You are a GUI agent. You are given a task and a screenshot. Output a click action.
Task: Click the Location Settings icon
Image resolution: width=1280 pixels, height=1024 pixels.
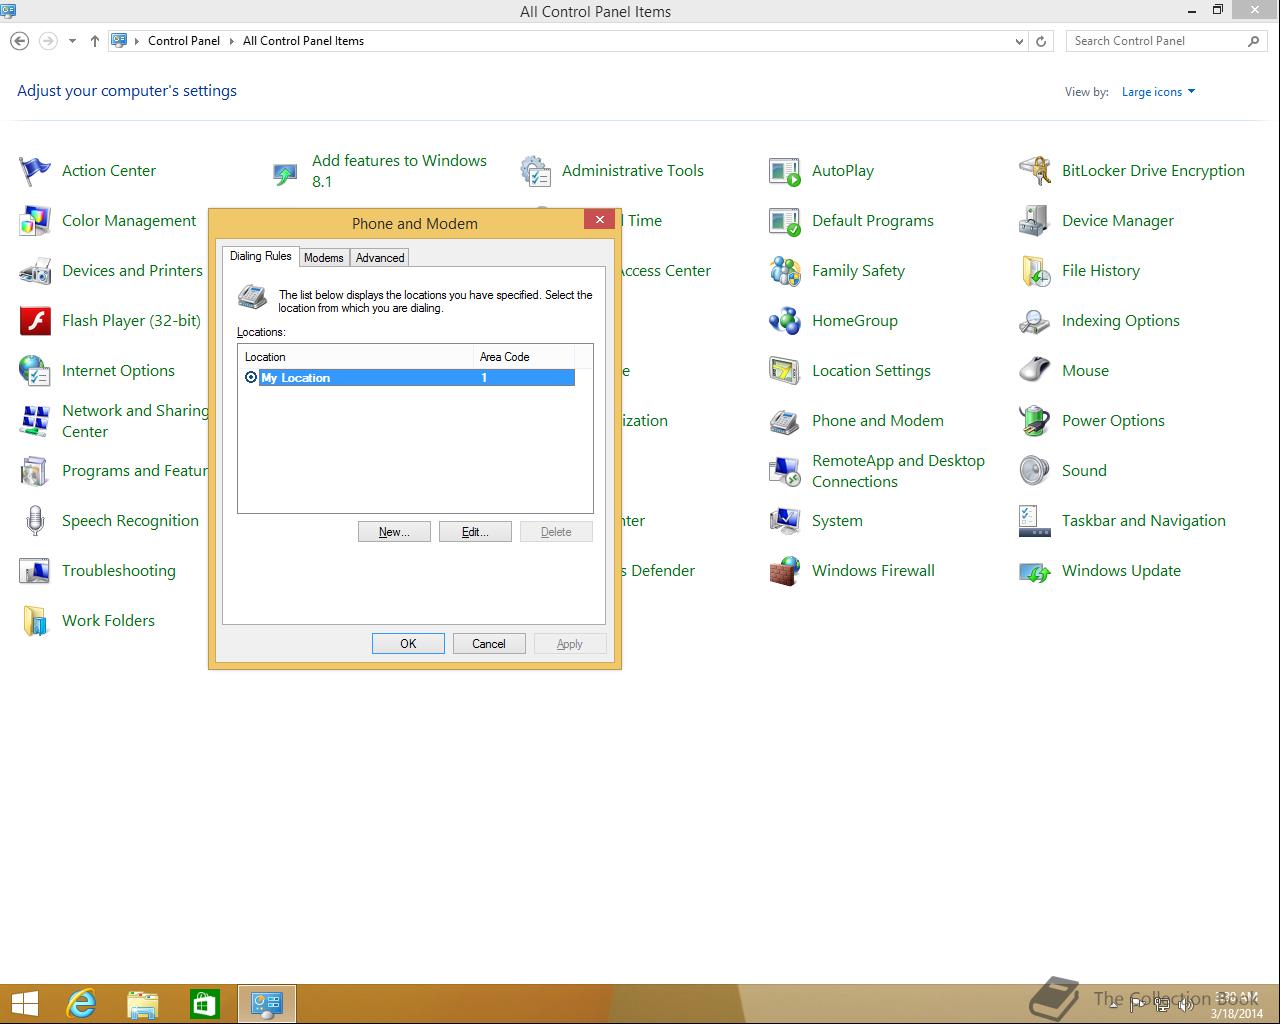[785, 371]
